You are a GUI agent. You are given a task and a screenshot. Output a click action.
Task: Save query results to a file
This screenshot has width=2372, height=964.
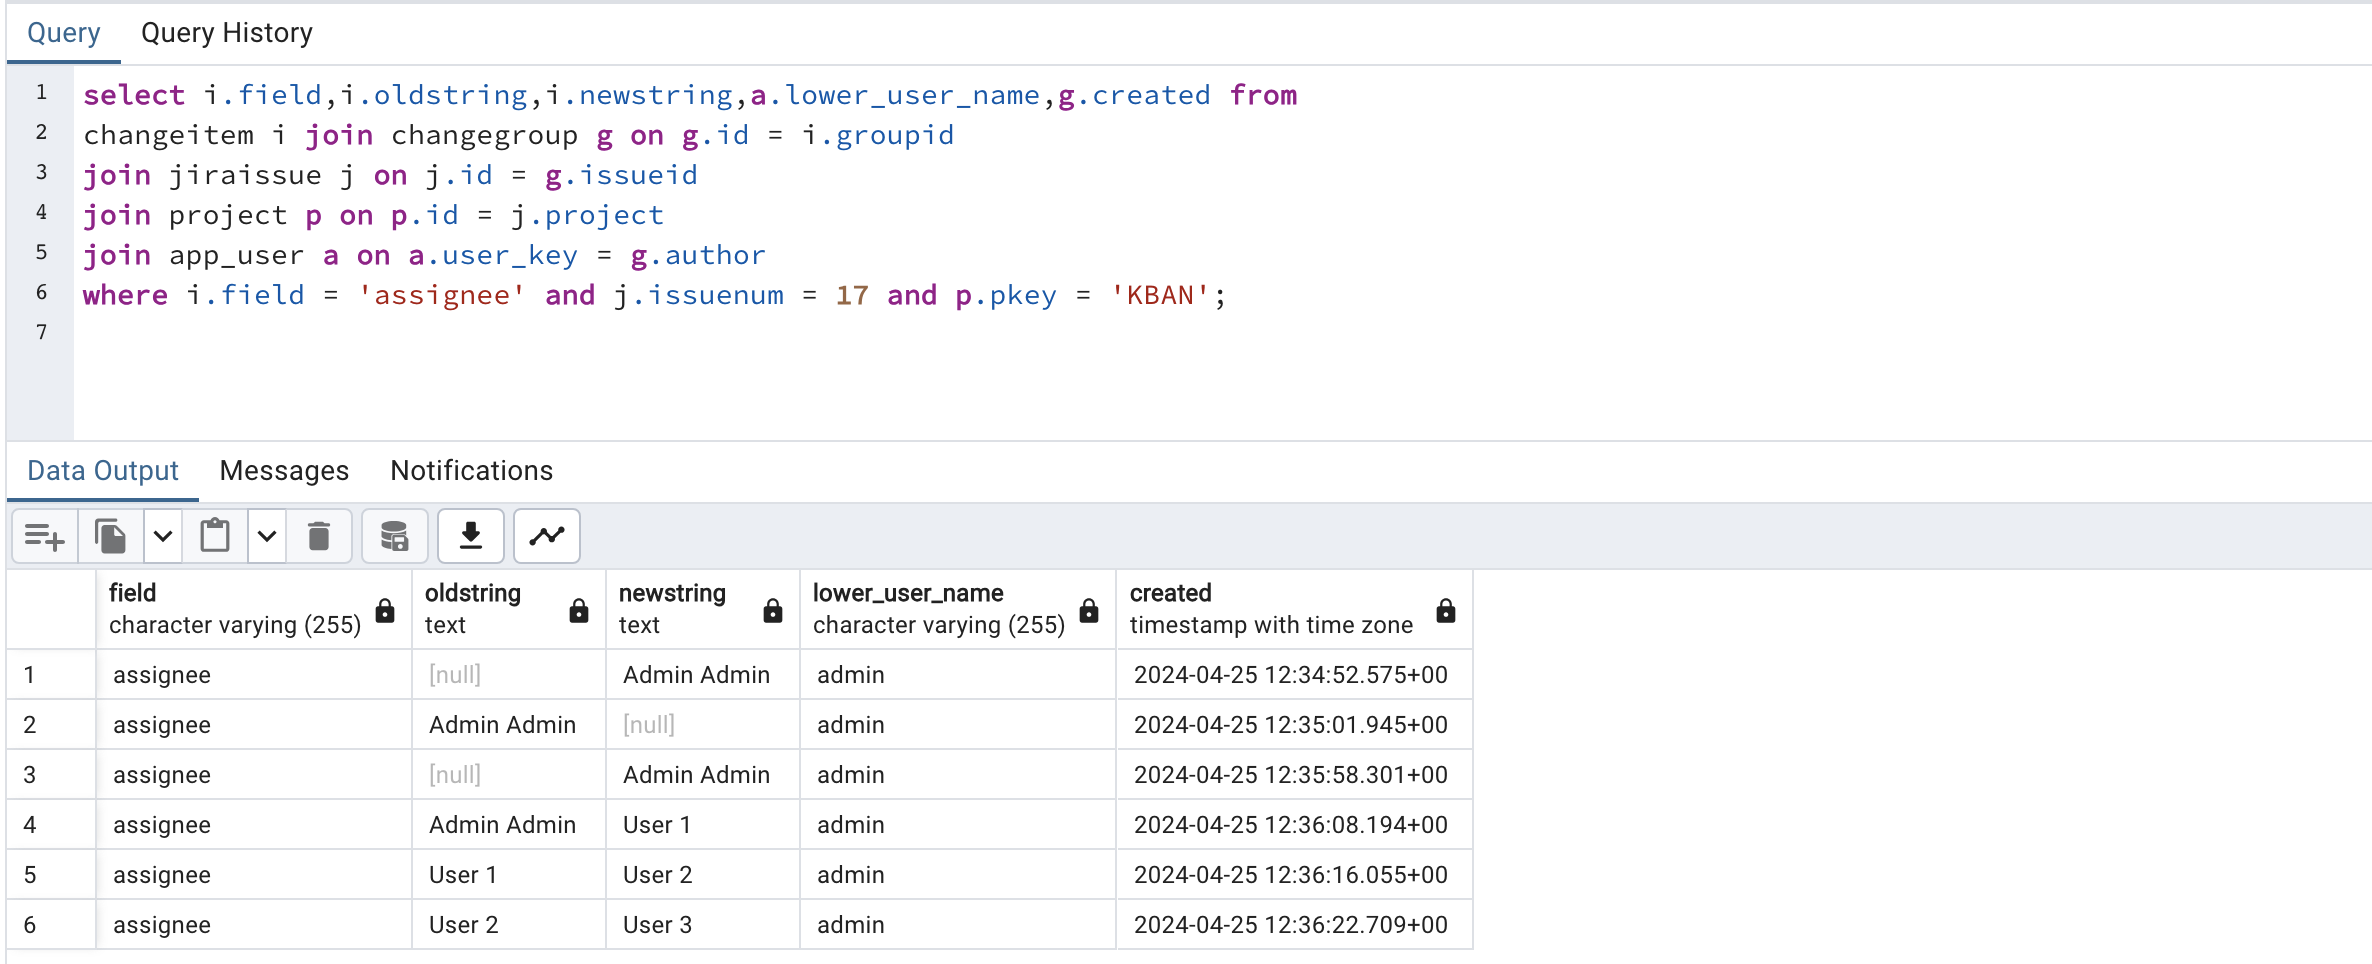(470, 536)
